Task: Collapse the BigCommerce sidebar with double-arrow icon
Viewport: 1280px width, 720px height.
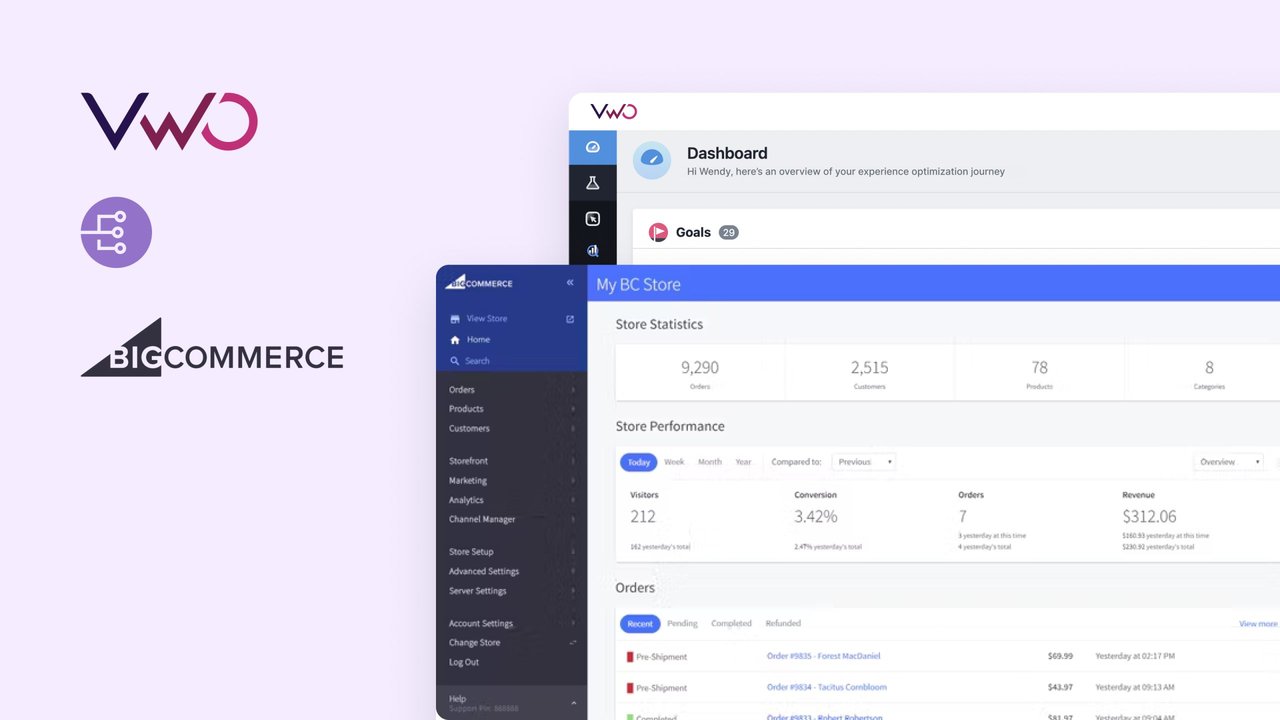Action: click(x=570, y=283)
